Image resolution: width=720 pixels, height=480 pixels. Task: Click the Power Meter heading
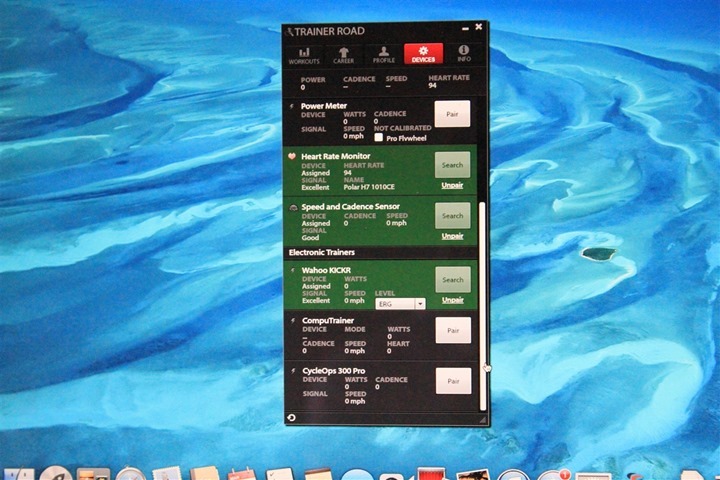tap(324, 106)
